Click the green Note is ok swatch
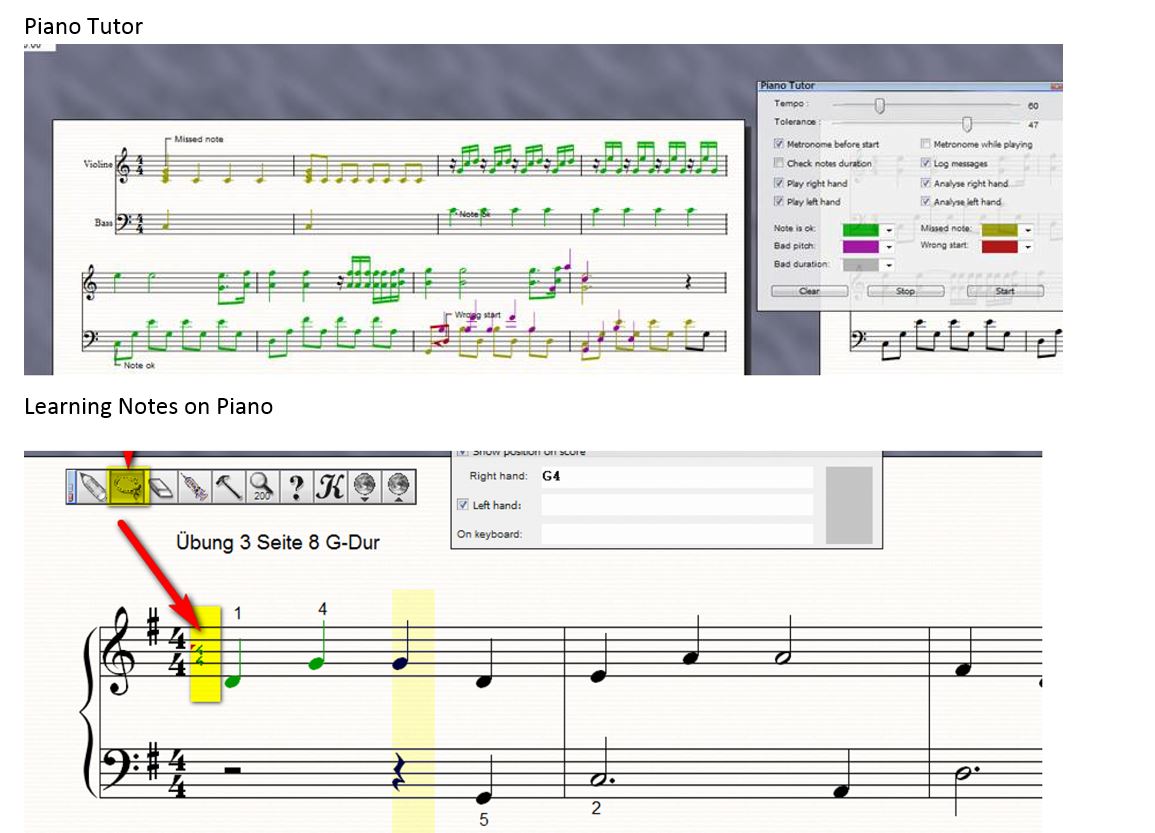 [x=861, y=230]
